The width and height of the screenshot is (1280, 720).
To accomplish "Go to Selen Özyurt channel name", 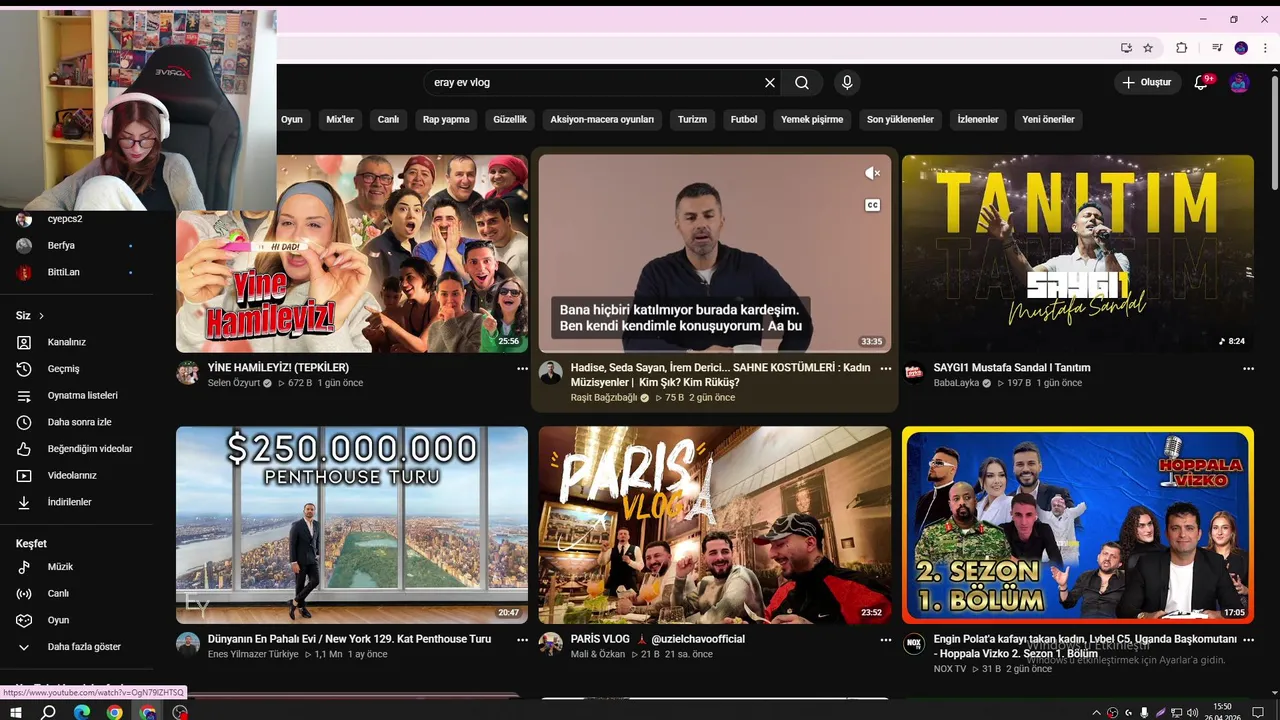I will [x=234, y=383].
